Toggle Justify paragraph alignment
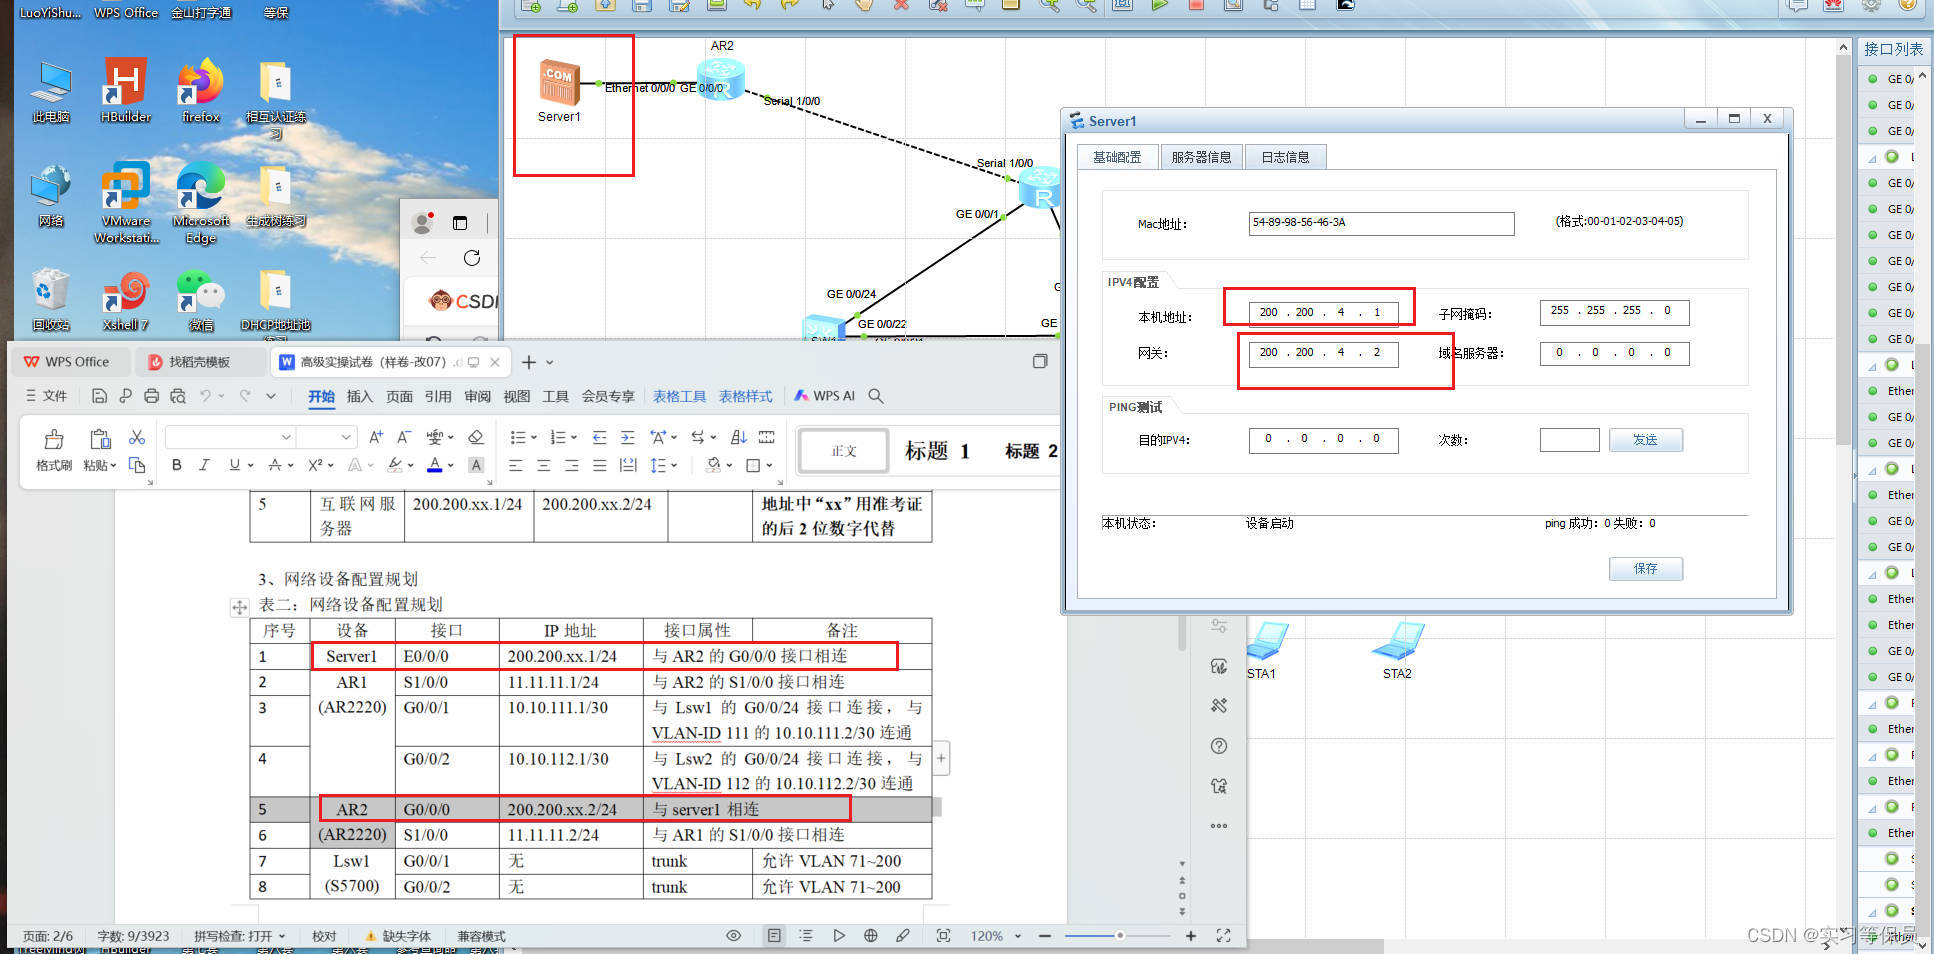 (599, 465)
